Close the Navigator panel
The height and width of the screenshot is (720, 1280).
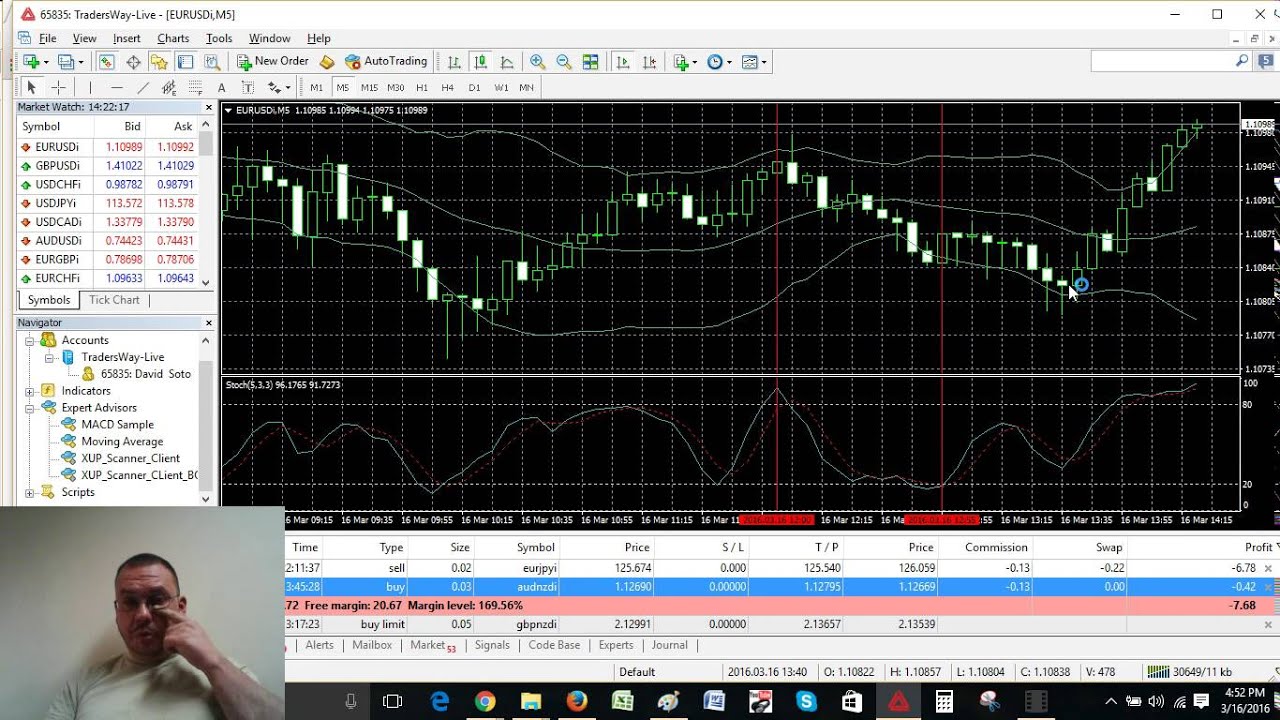pos(209,323)
